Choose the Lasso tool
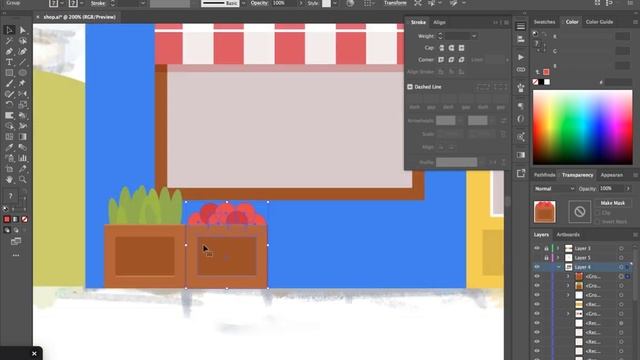This screenshot has width=640, height=360. click(x=22, y=41)
